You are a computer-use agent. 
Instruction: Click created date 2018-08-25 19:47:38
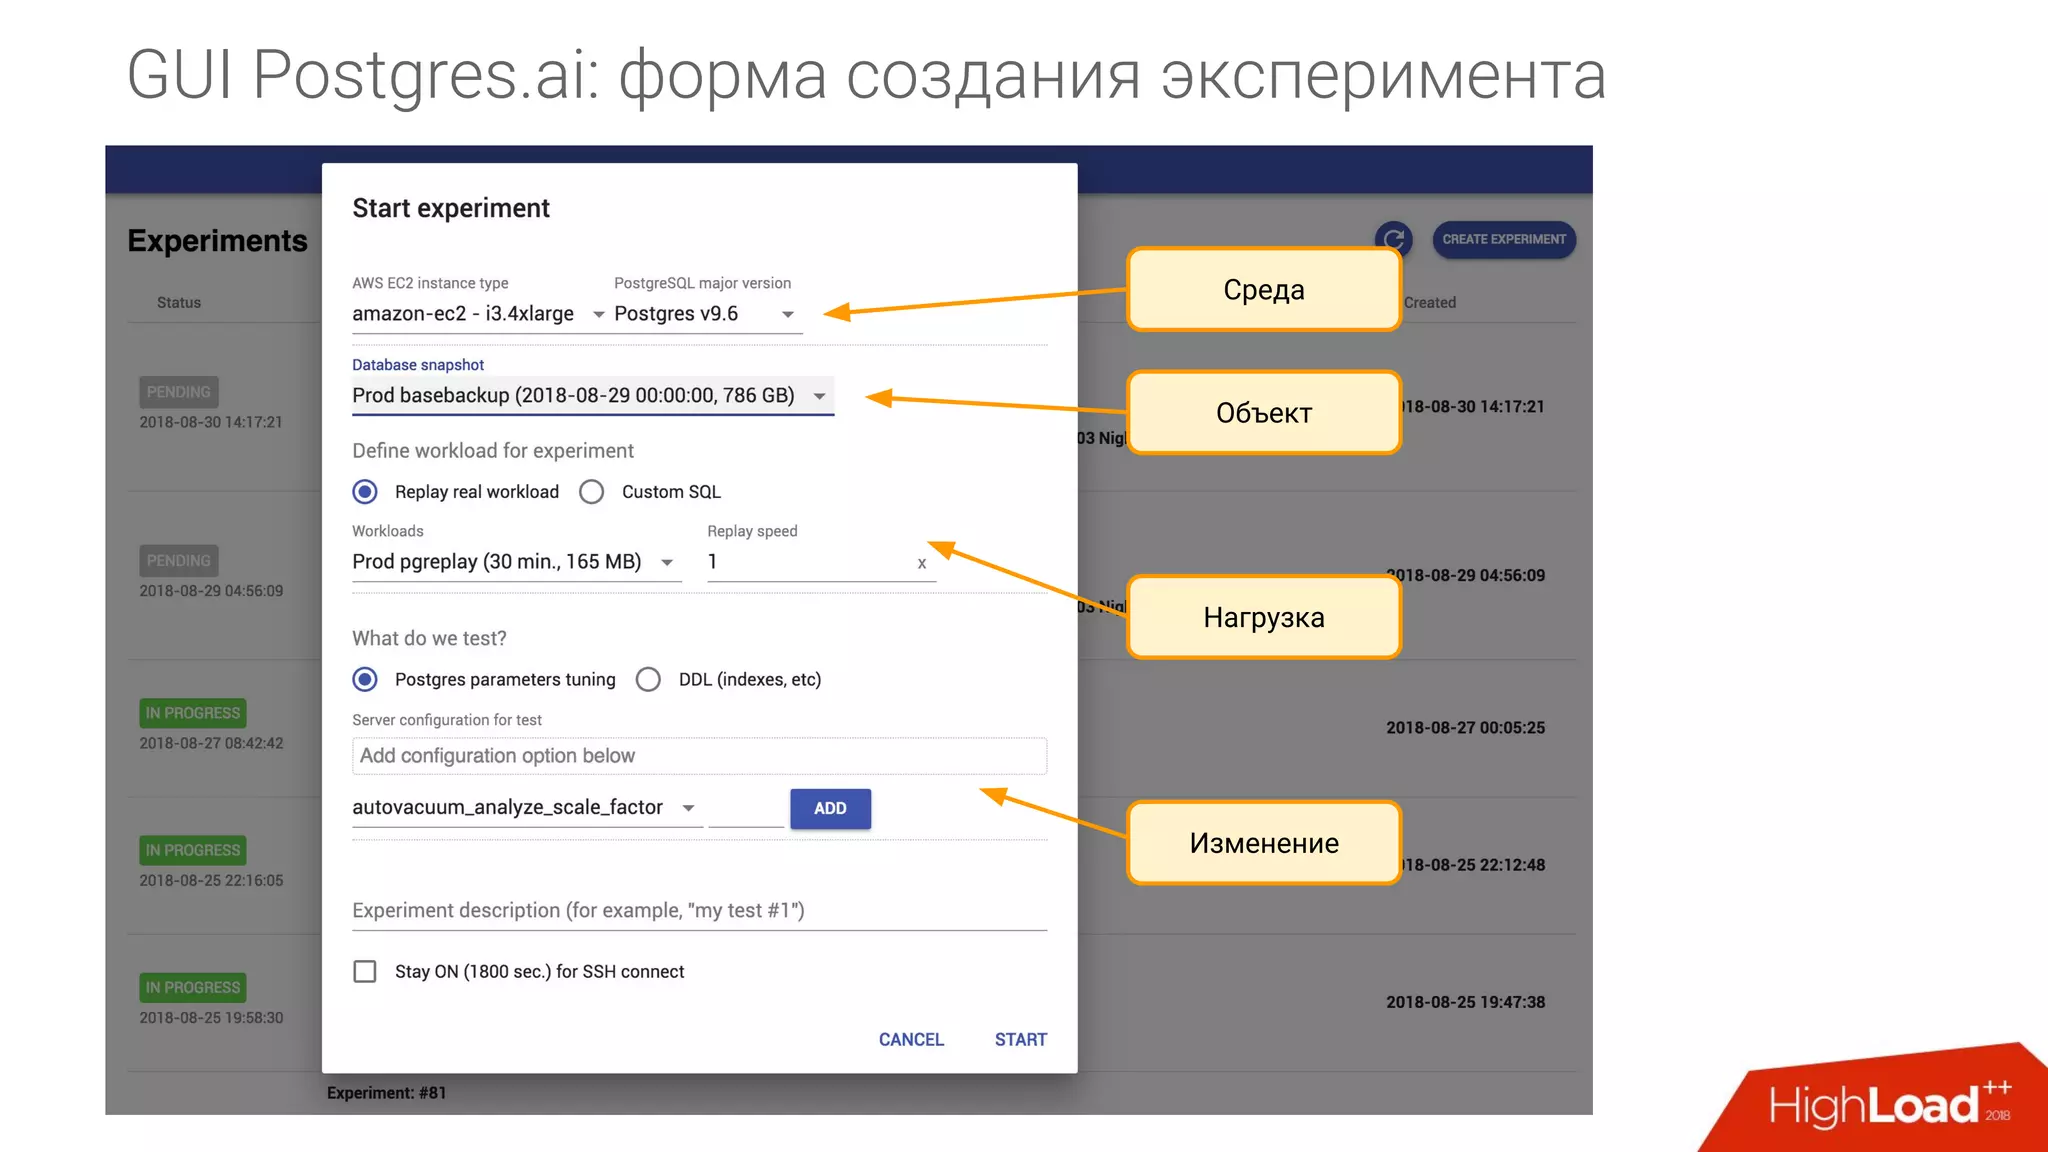1465,1002
